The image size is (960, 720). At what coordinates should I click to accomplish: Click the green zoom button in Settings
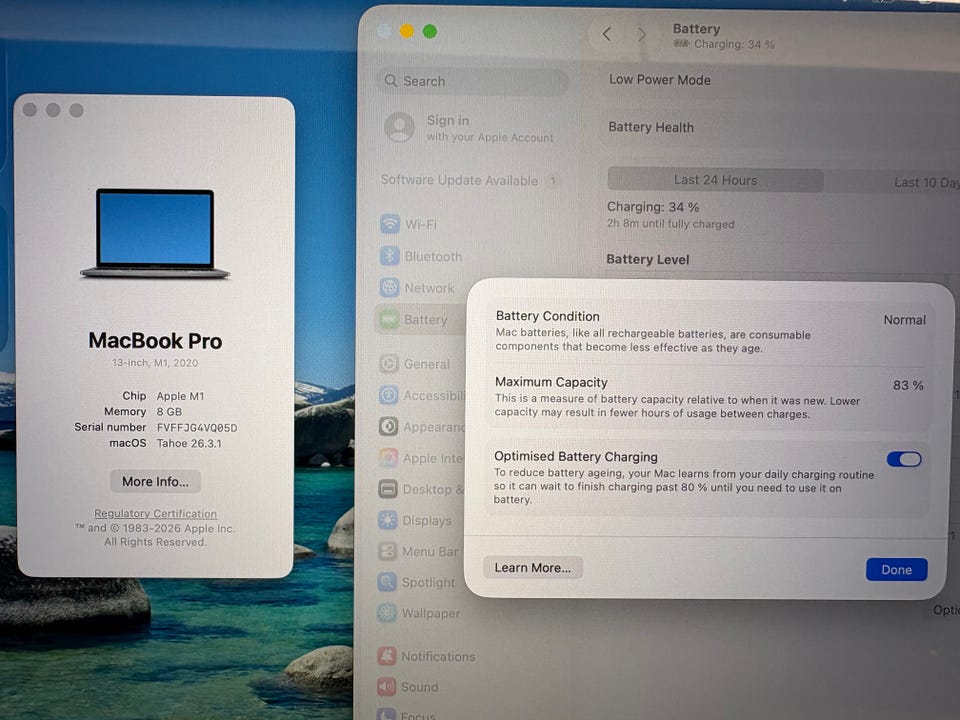click(x=430, y=31)
